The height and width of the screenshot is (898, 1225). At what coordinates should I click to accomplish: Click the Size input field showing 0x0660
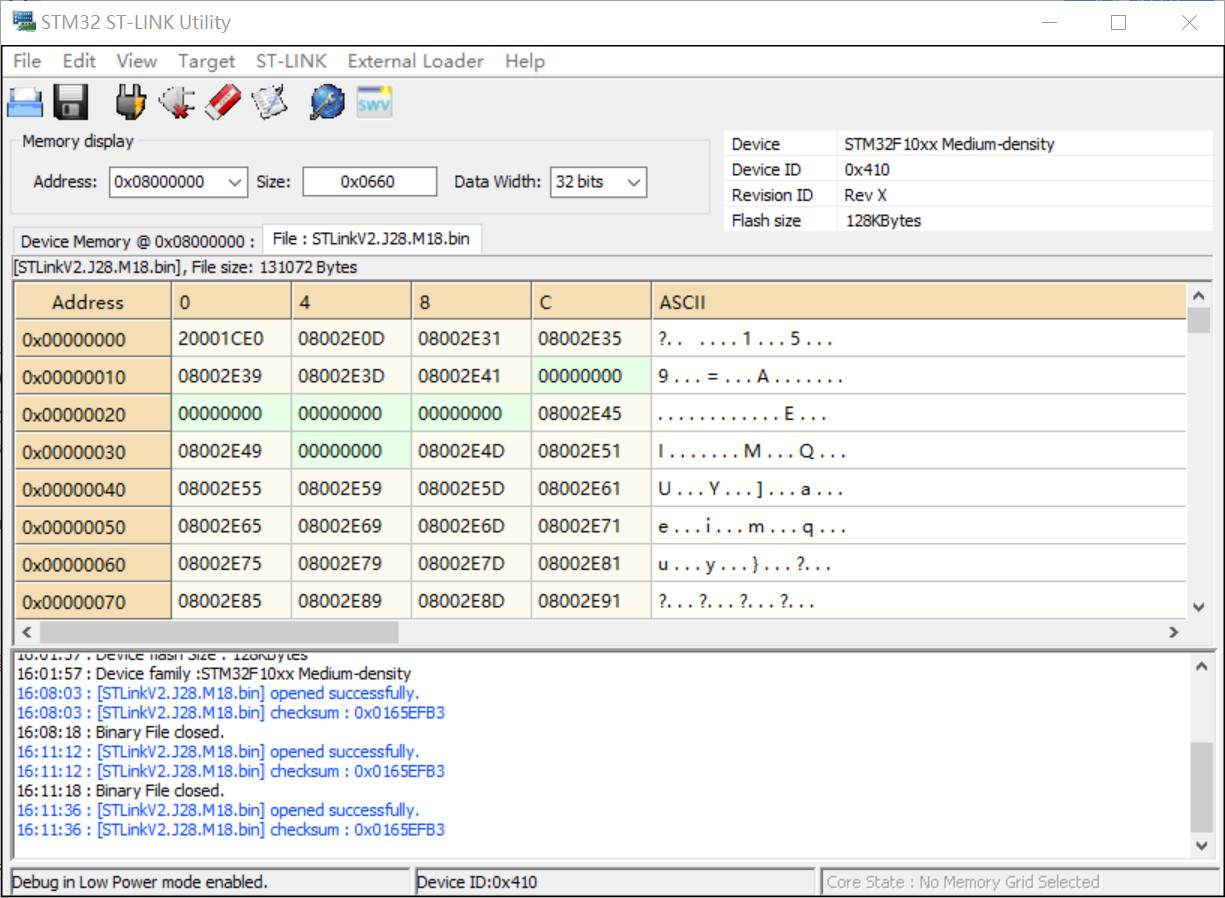pos(369,182)
